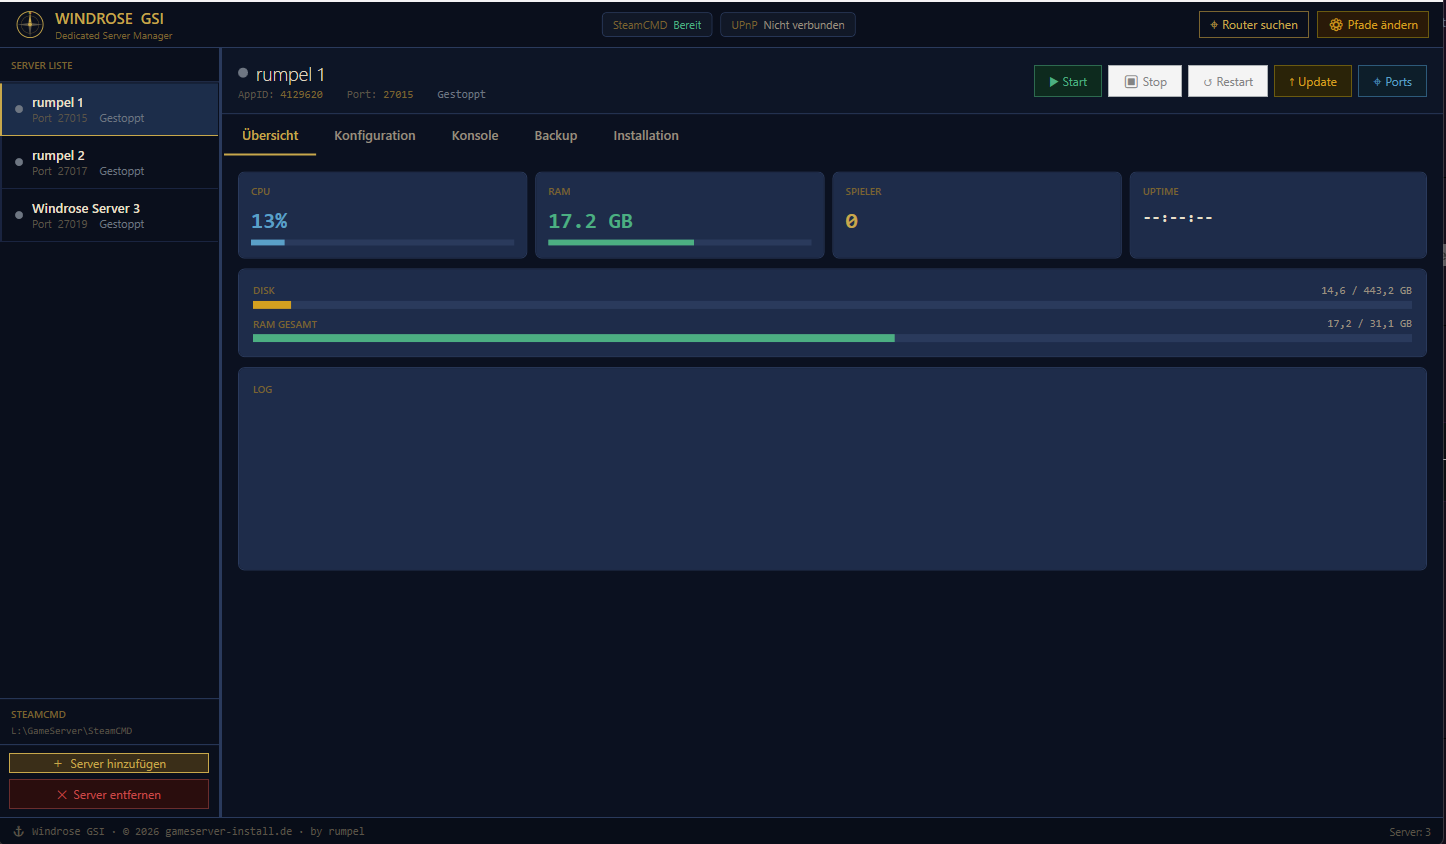Open the Ports dialog
Image resolution: width=1446 pixels, height=844 pixels.
(x=1392, y=82)
